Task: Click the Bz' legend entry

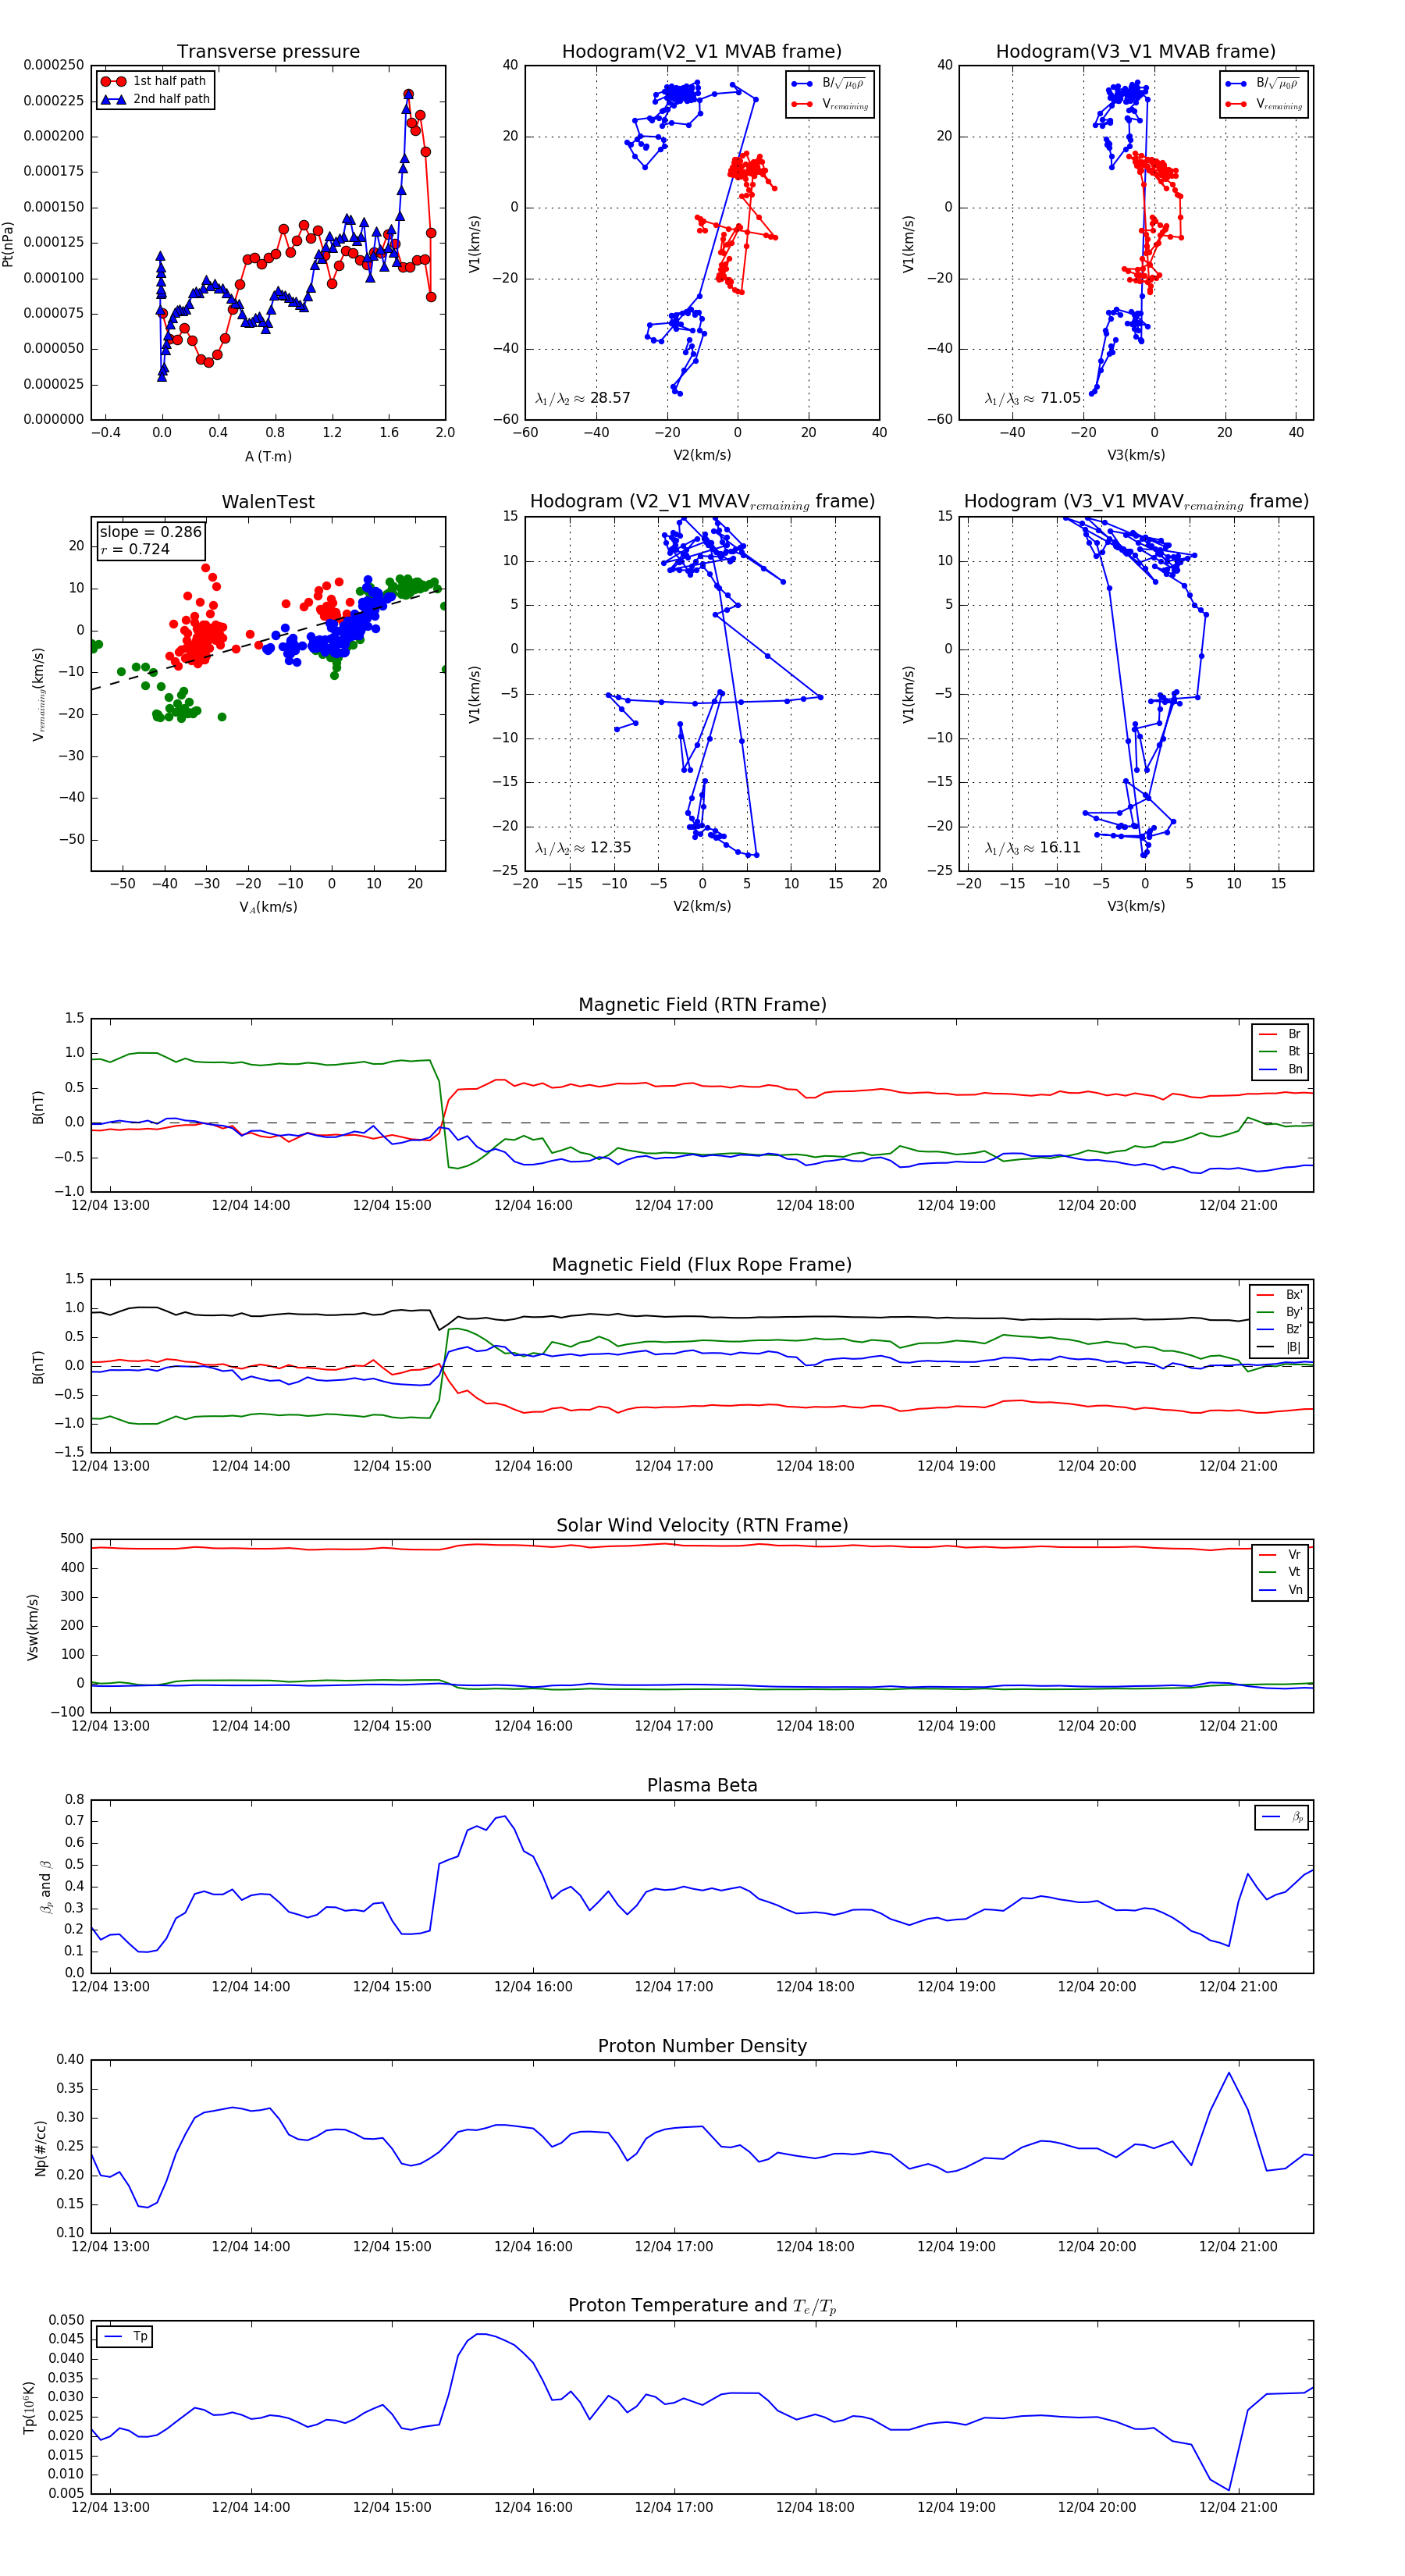Action: coord(1279,1330)
